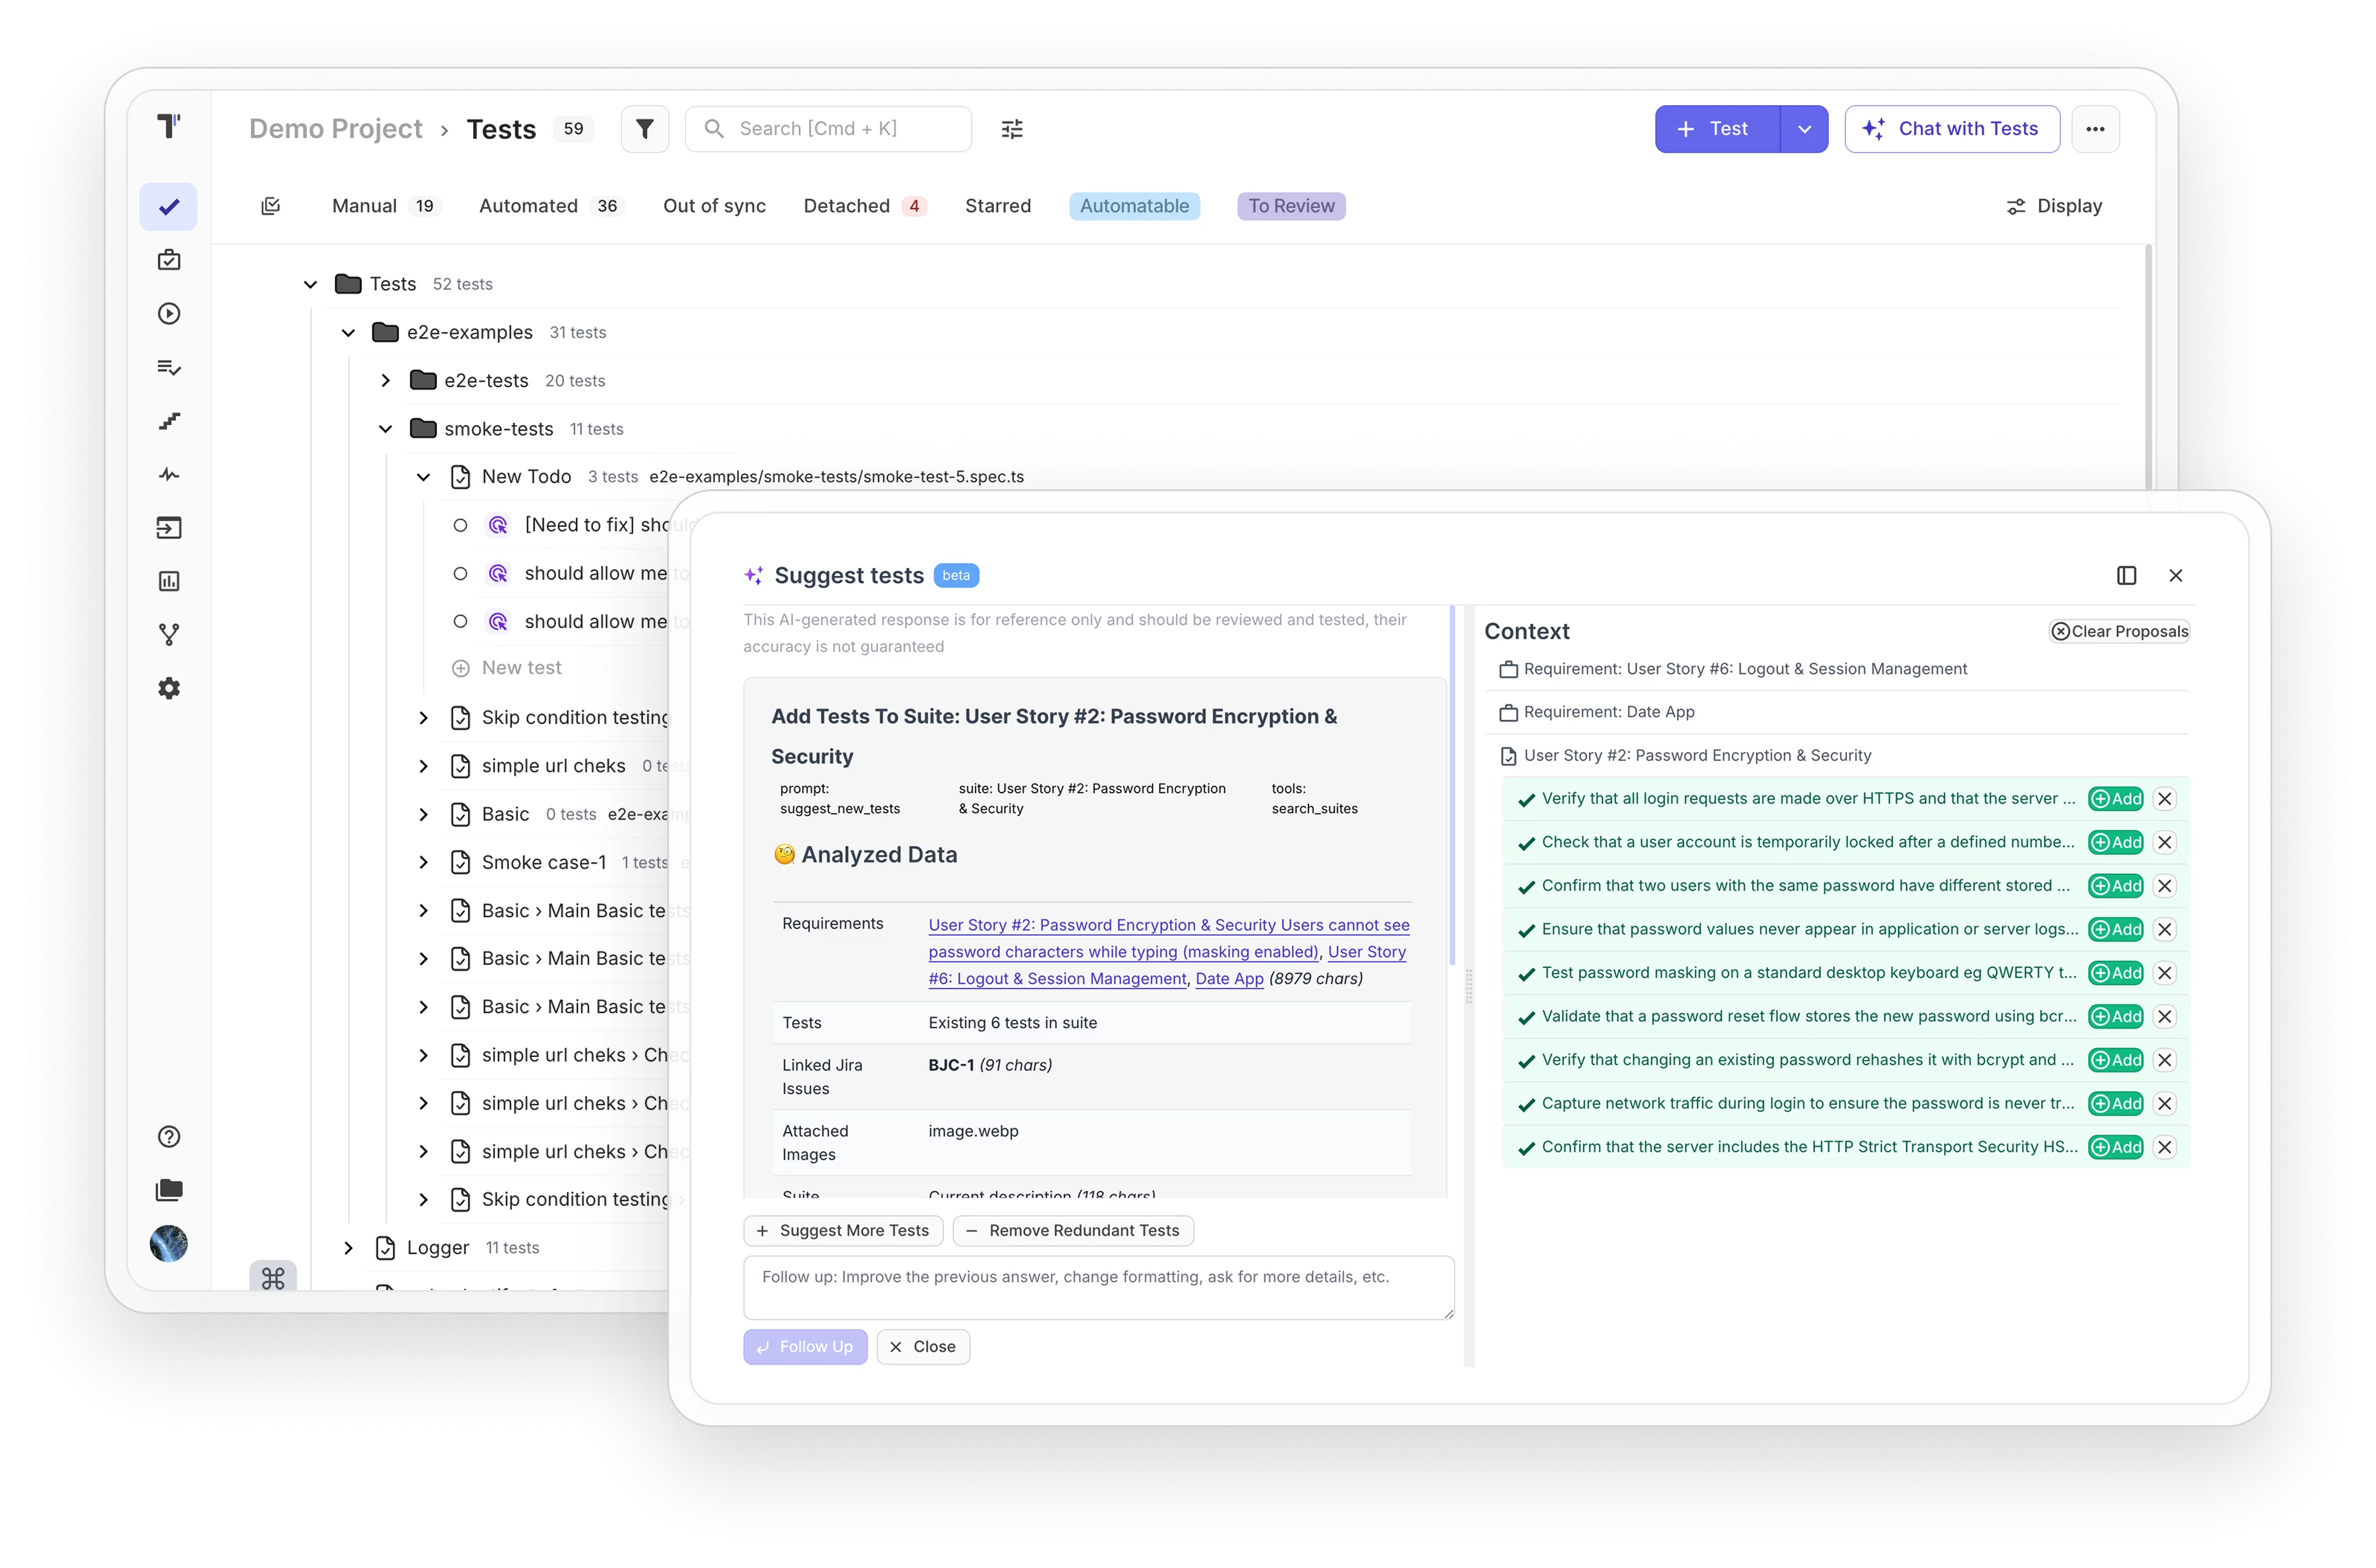Screen dimensions: 2376x1568
Task: Select radio circle for Need to fix test
Action: pos(460,525)
